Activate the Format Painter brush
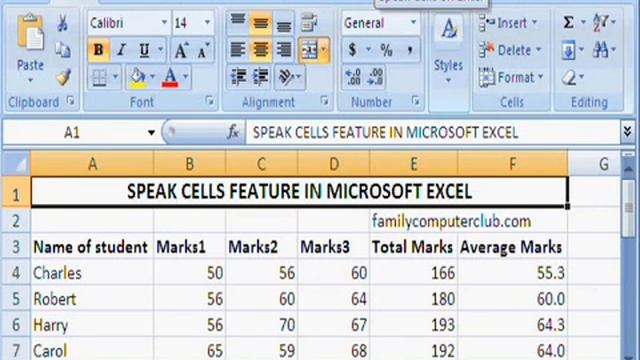Screen dimensions: 640x360 (63, 77)
